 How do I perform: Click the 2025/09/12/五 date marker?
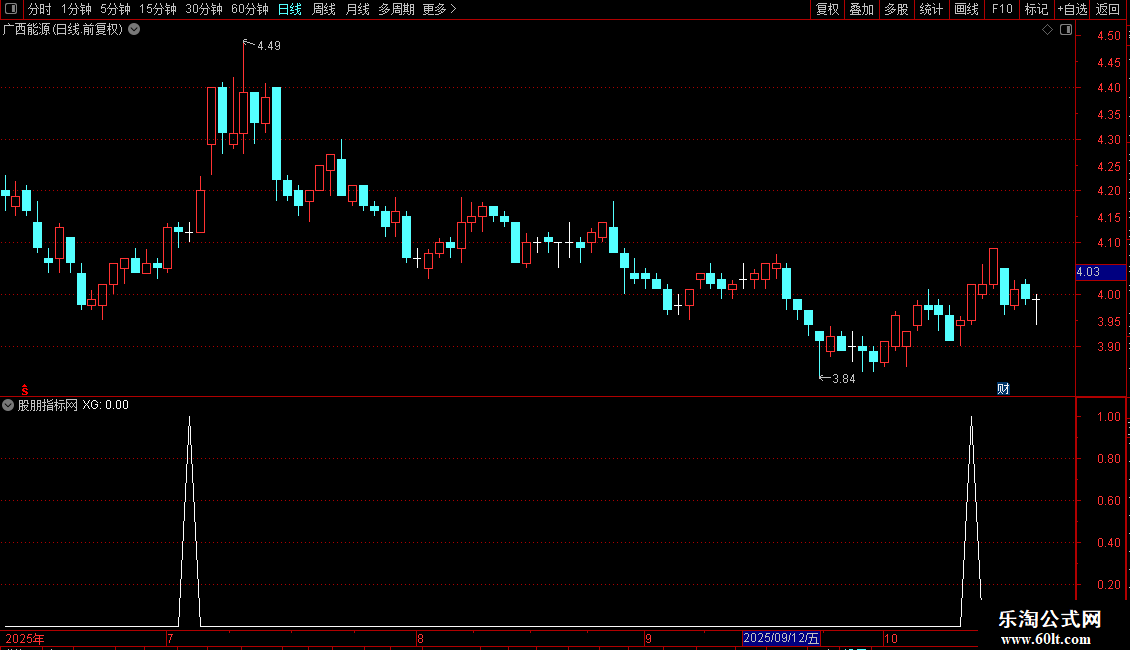pyautogui.click(x=781, y=638)
